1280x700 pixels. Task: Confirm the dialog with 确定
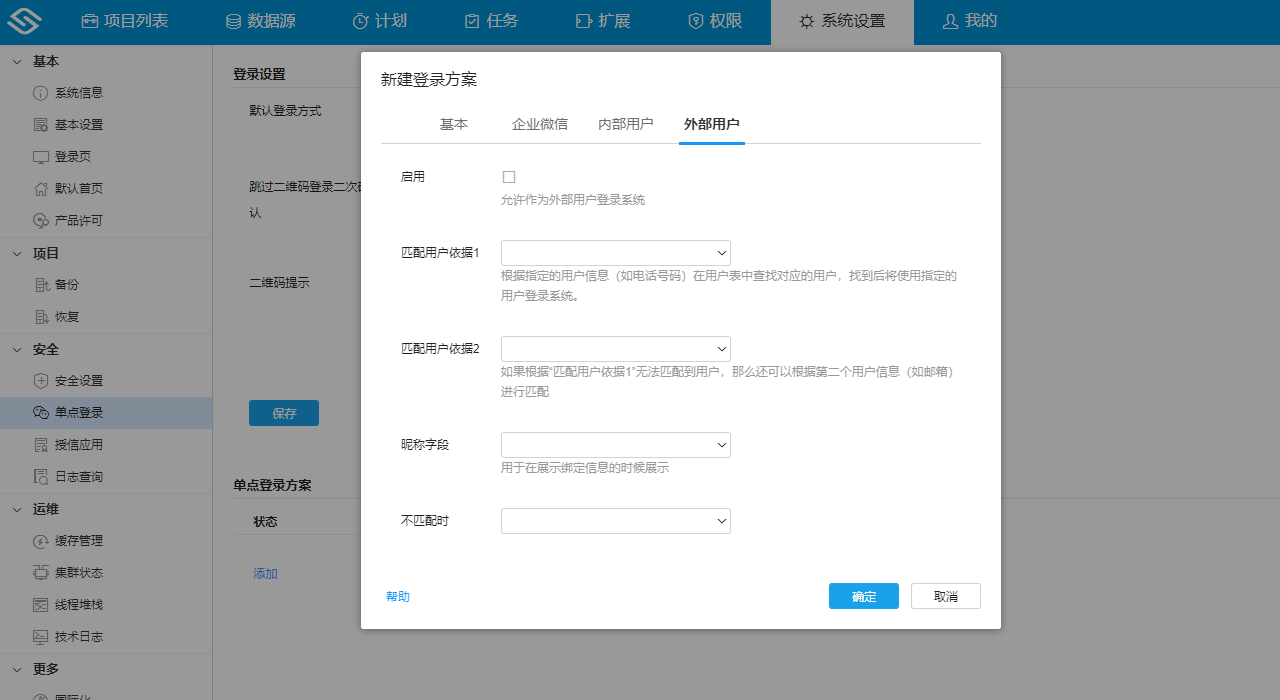point(863,595)
